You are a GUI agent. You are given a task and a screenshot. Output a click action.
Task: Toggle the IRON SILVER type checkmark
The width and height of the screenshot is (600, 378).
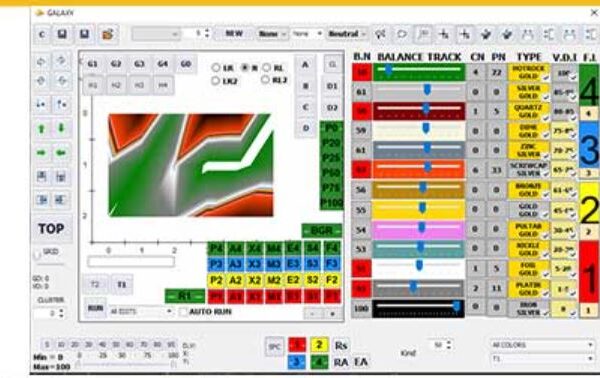(545, 313)
